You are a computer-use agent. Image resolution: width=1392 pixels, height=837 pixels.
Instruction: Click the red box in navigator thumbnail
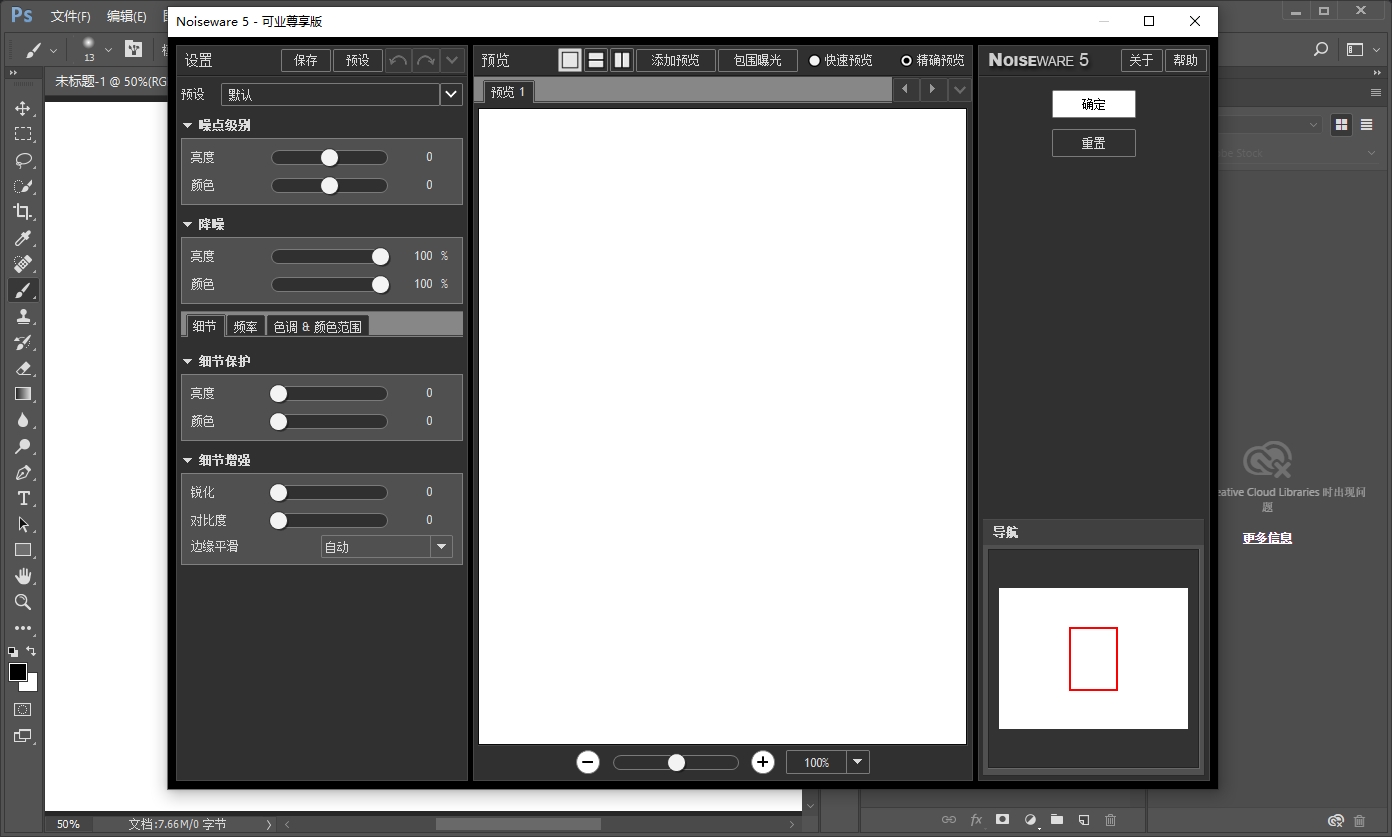pyautogui.click(x=1093, y=659)
